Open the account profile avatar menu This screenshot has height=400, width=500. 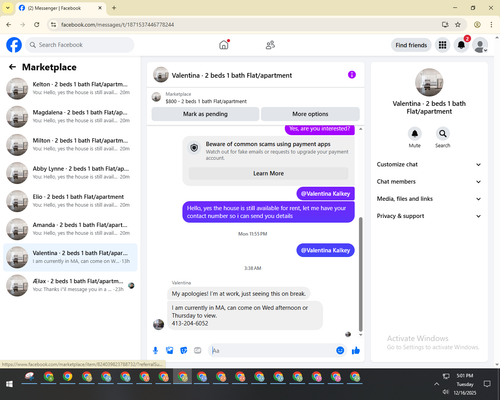pyautogui.click(x=480, y=45)
